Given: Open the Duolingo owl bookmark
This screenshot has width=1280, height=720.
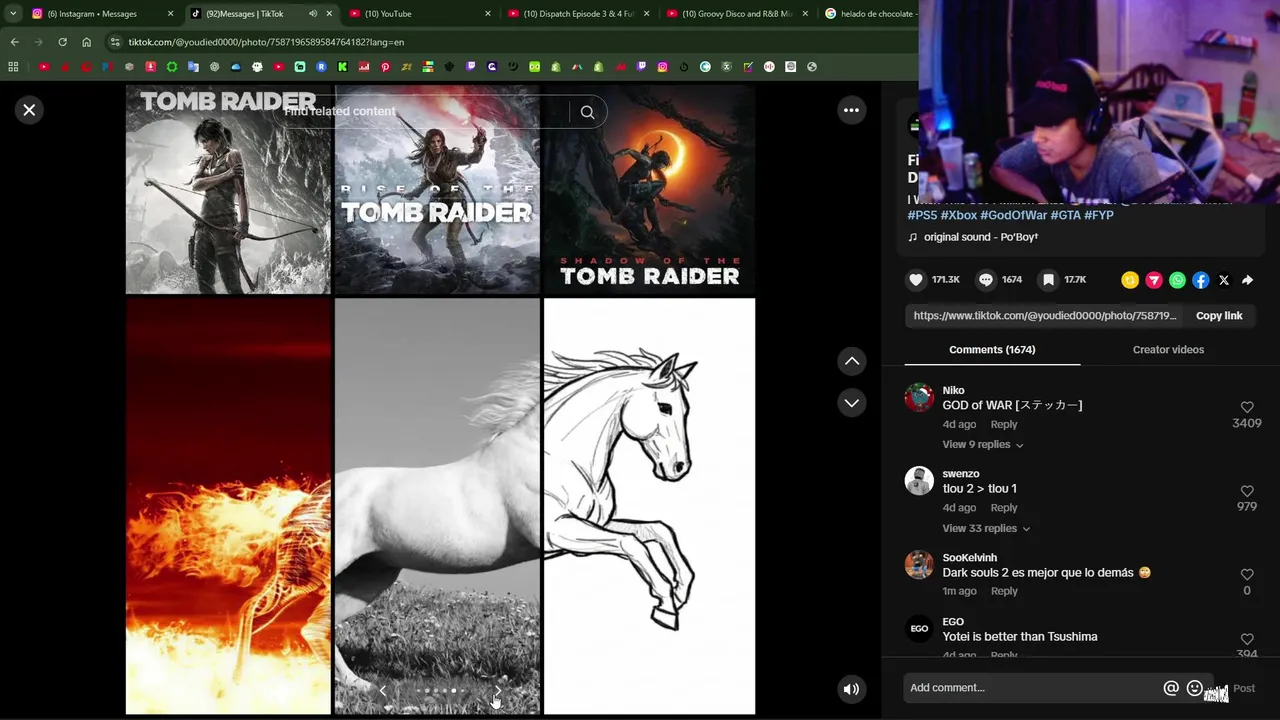Looking at the screenshot, I should coord(534,67).
